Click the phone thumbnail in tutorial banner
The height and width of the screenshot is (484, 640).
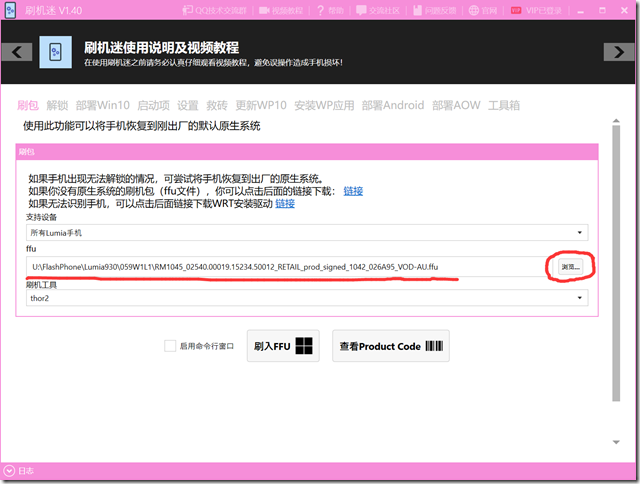(x=55, y=52)
